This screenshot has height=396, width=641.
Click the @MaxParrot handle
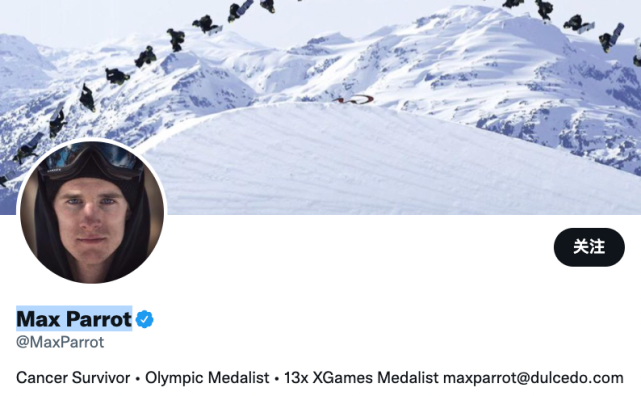(x=60, y=342)
